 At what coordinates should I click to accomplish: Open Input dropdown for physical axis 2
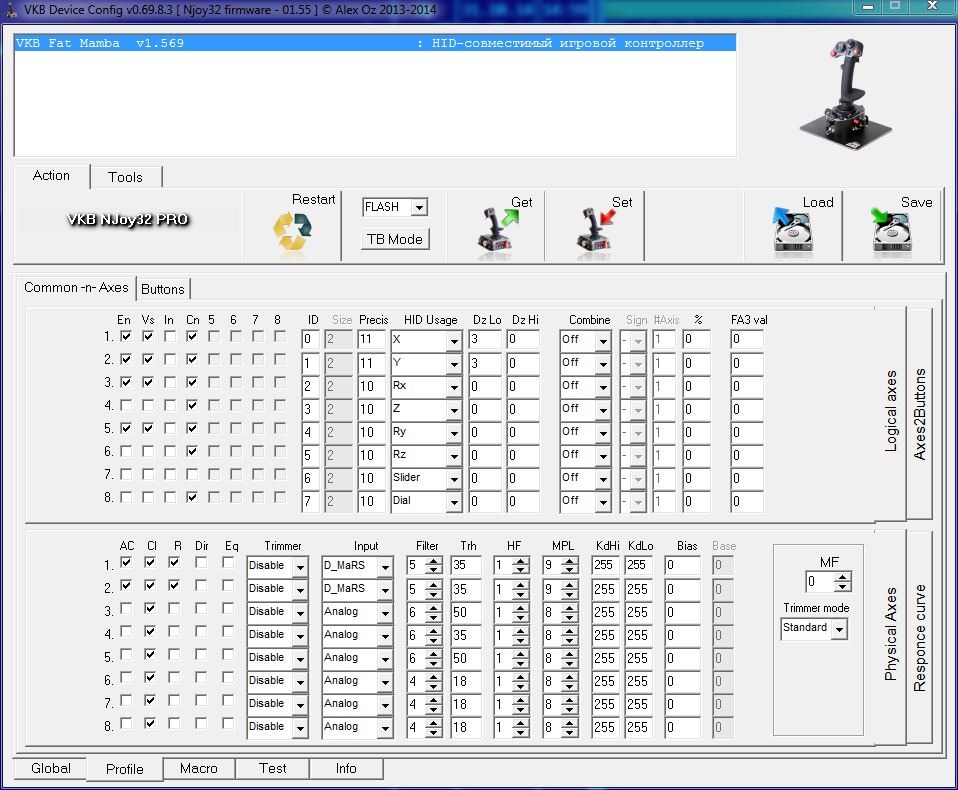tap(386, 591)
